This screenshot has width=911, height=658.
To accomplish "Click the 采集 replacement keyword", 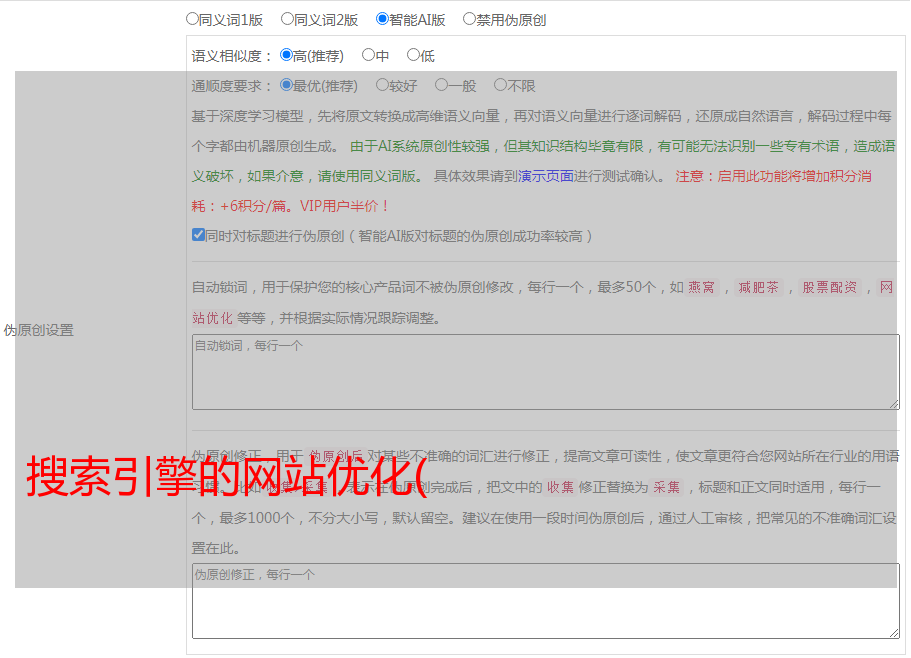I will tap(666, 487).
